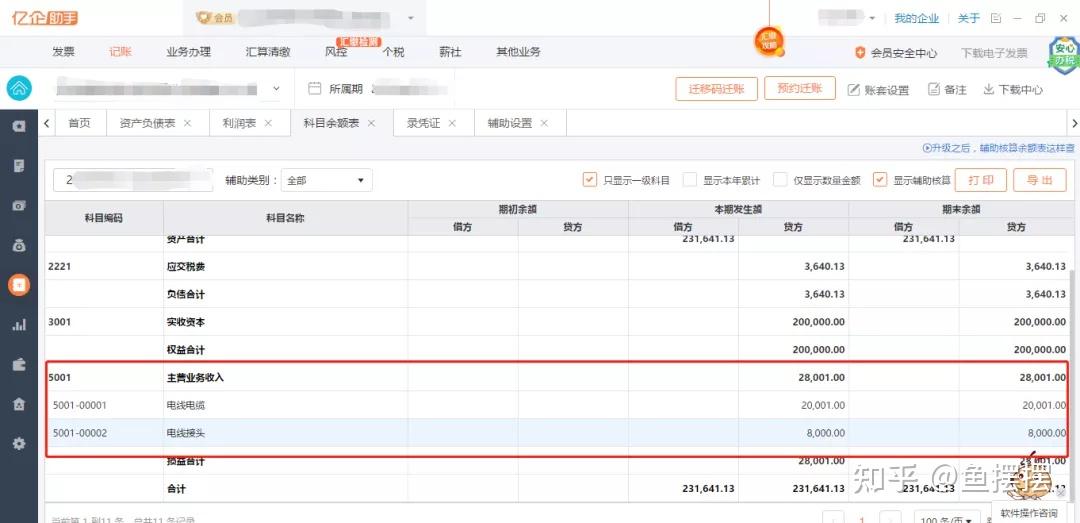Switch to the 辅助设置 tab
The image size is (1080, 523).
pyautogui.click(x=510, y=123)
